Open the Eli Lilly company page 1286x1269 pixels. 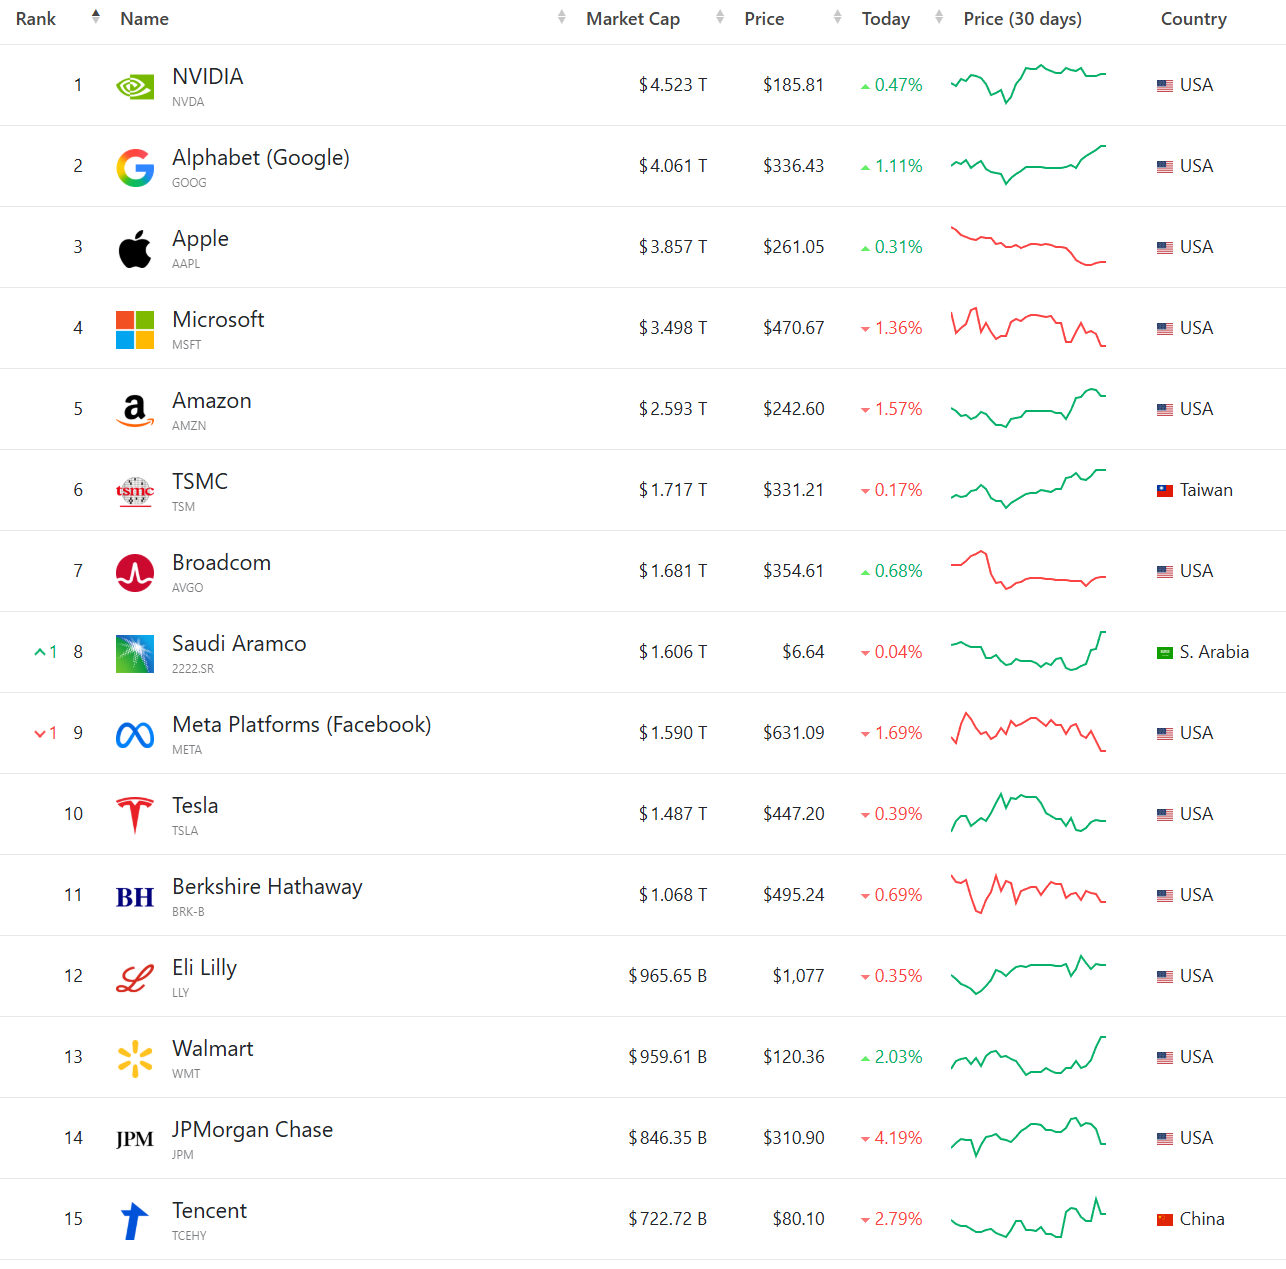tap(204, 968)
